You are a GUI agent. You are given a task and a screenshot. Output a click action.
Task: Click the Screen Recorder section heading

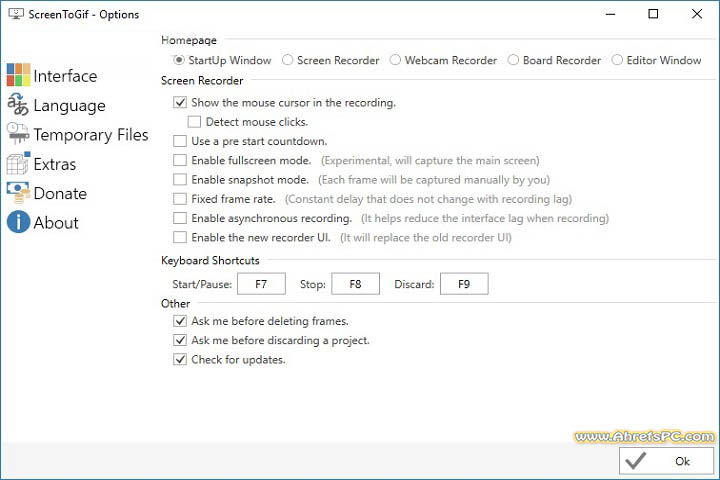[x=202, y=81]
